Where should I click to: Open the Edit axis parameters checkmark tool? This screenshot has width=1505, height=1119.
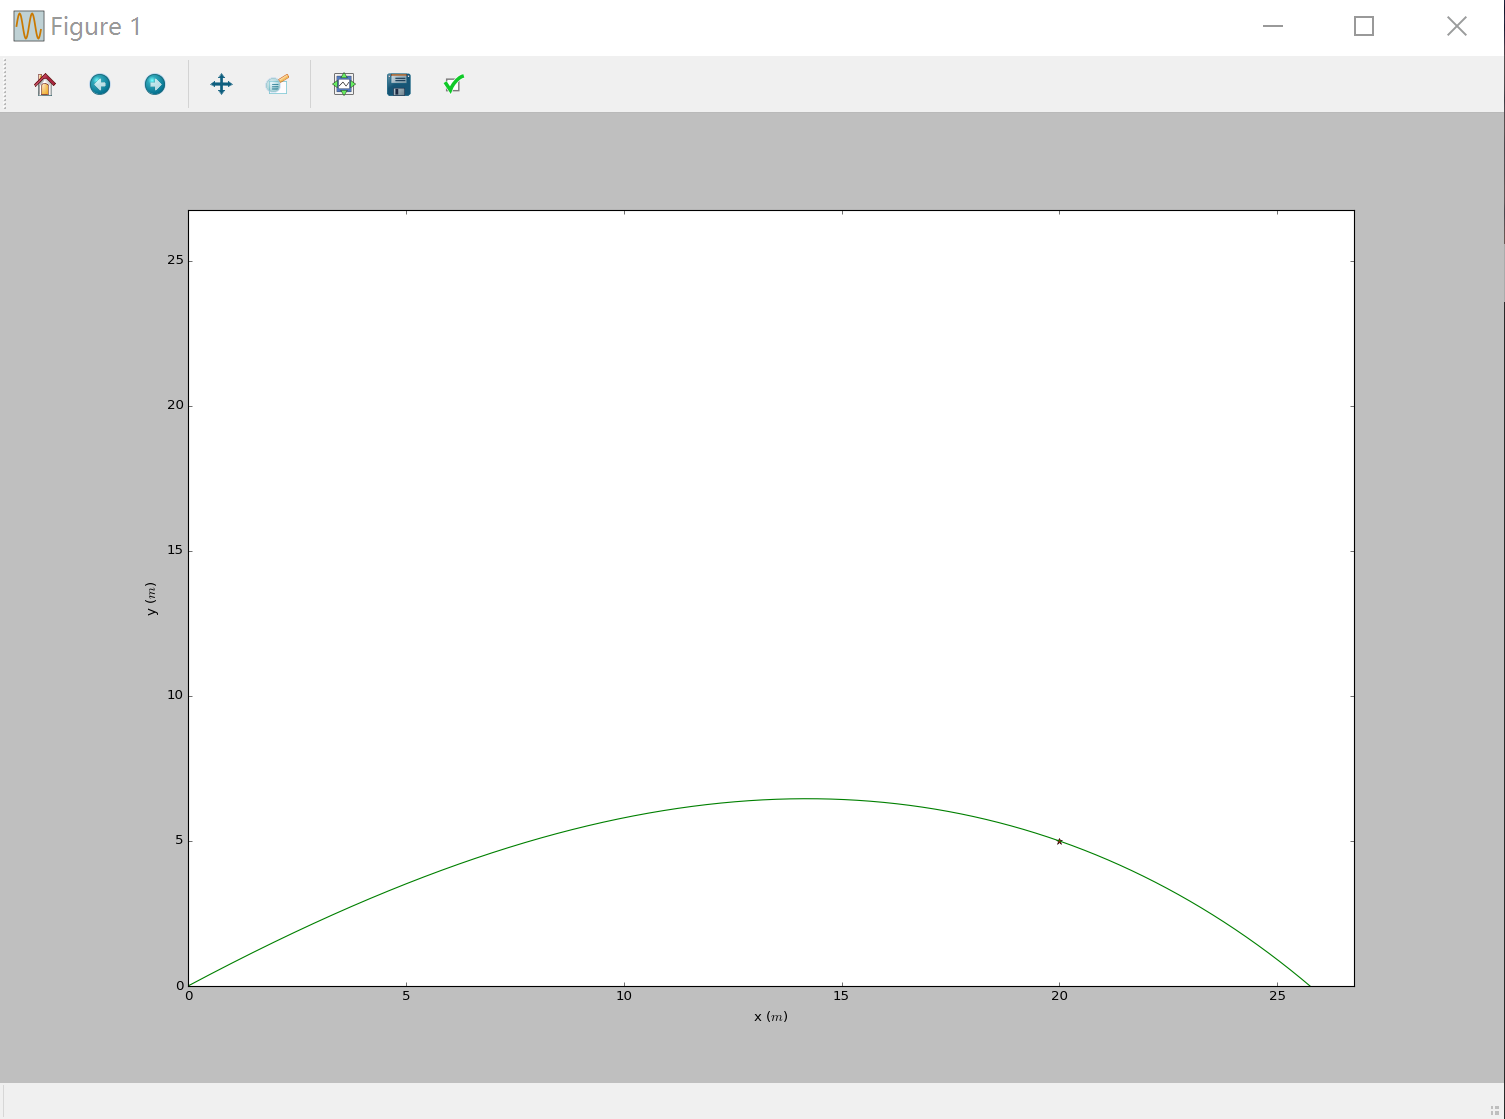tap(454, 84)
